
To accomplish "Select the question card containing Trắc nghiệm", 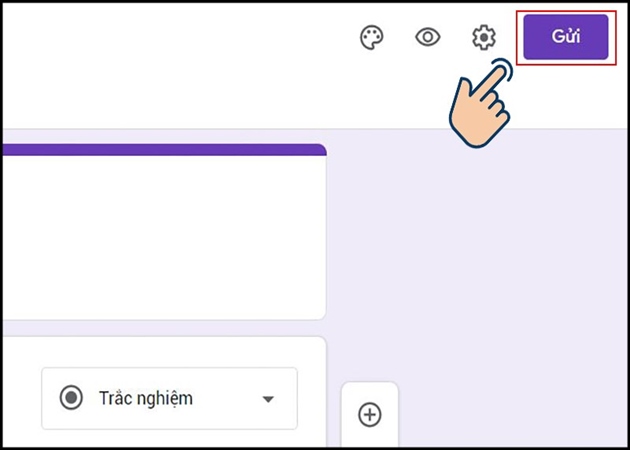I will pos(163,392).
